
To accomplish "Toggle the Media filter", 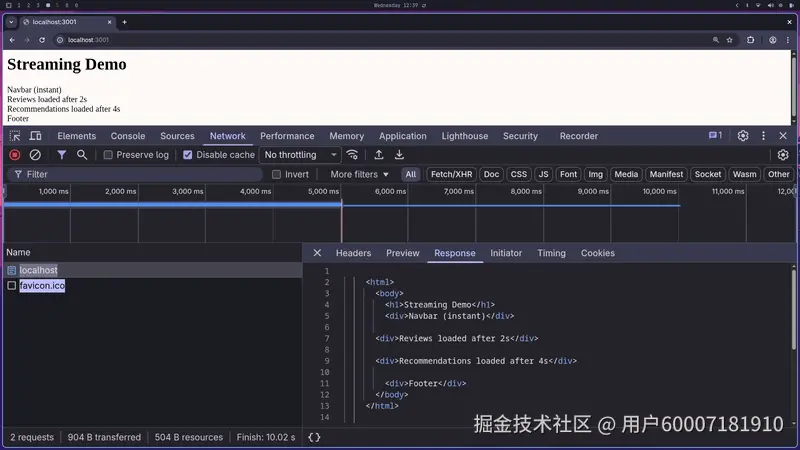I will [x=626, y=174].
